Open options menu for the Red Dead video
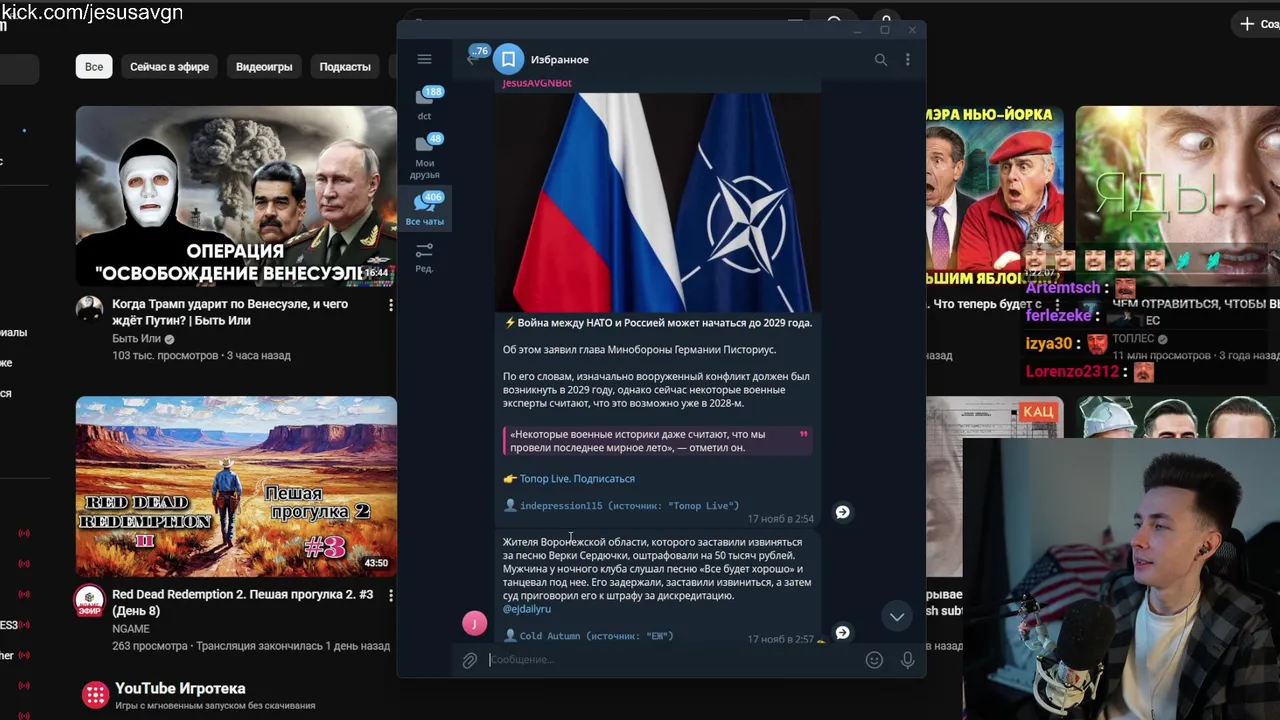Viewport: 1280px width, 720px height. [391, 595]
